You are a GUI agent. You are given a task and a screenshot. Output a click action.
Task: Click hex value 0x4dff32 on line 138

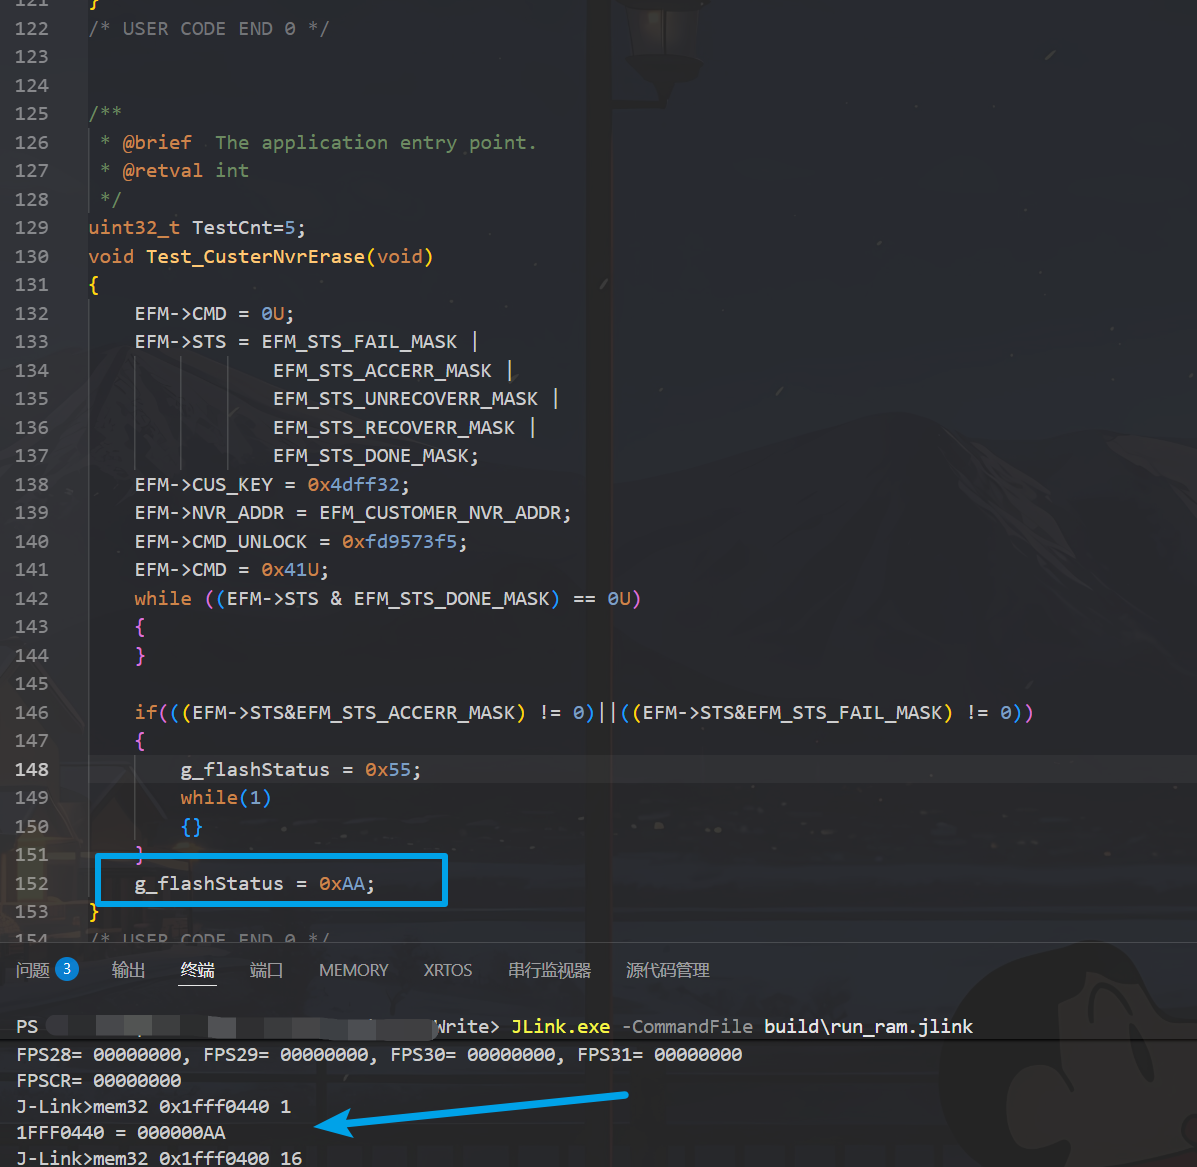(353, 485)
